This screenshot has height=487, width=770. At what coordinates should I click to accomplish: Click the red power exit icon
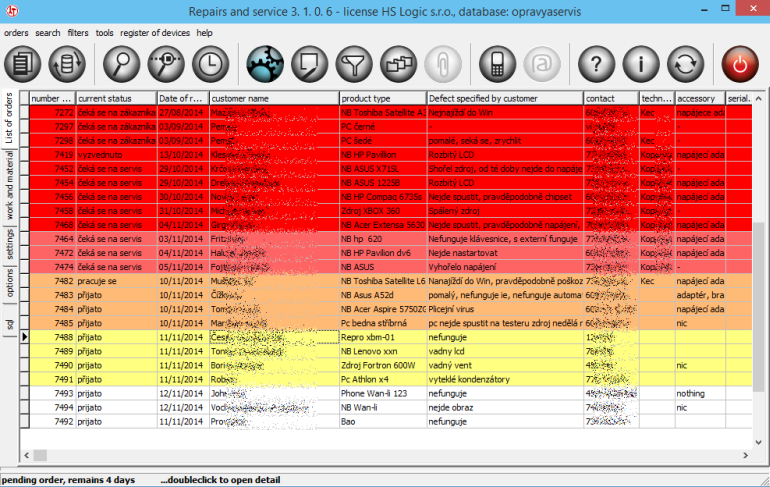pyautogui.click(x=740, y=64)
